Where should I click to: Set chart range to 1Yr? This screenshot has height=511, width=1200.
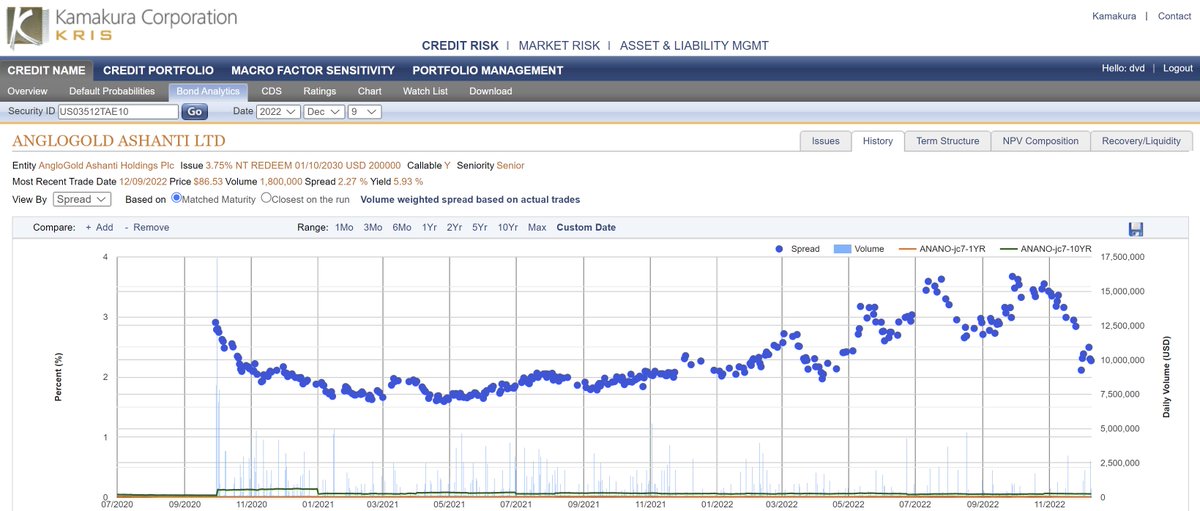429,227
